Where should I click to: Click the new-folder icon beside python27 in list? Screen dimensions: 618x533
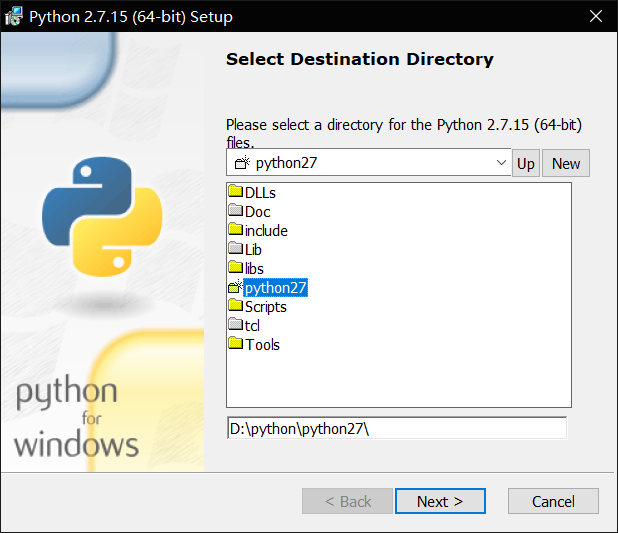click(x=236, y=287)
